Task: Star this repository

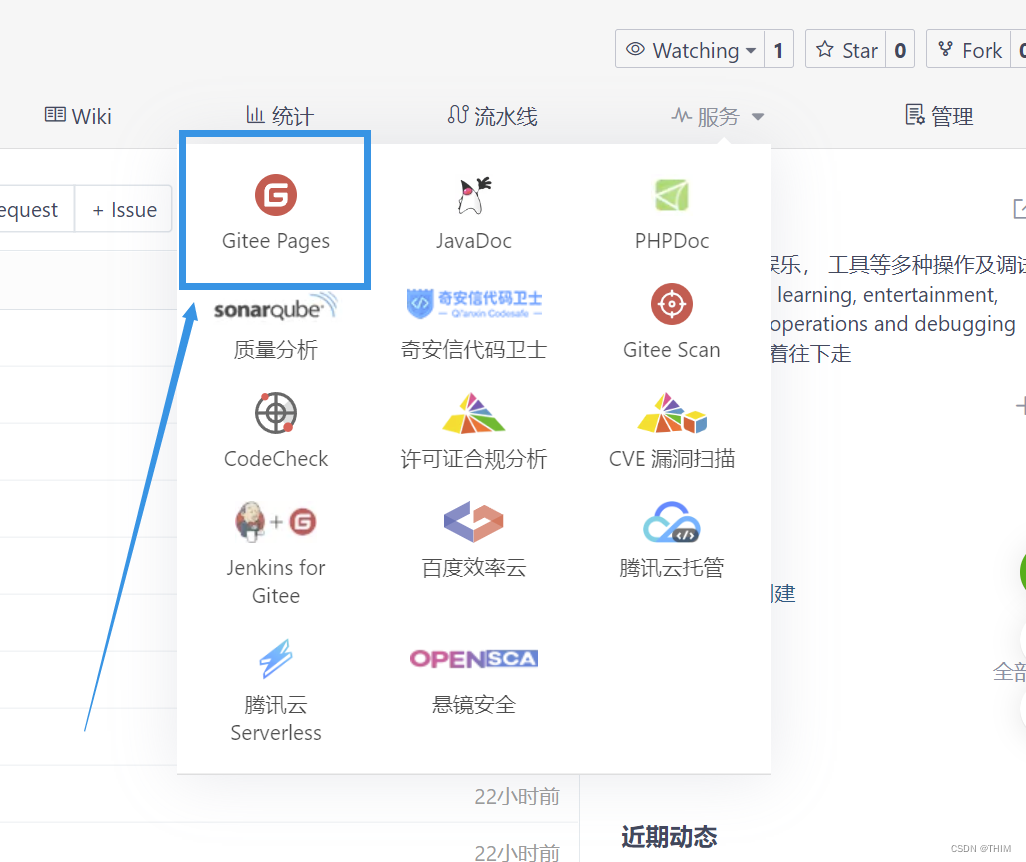Action: [845, 48]
